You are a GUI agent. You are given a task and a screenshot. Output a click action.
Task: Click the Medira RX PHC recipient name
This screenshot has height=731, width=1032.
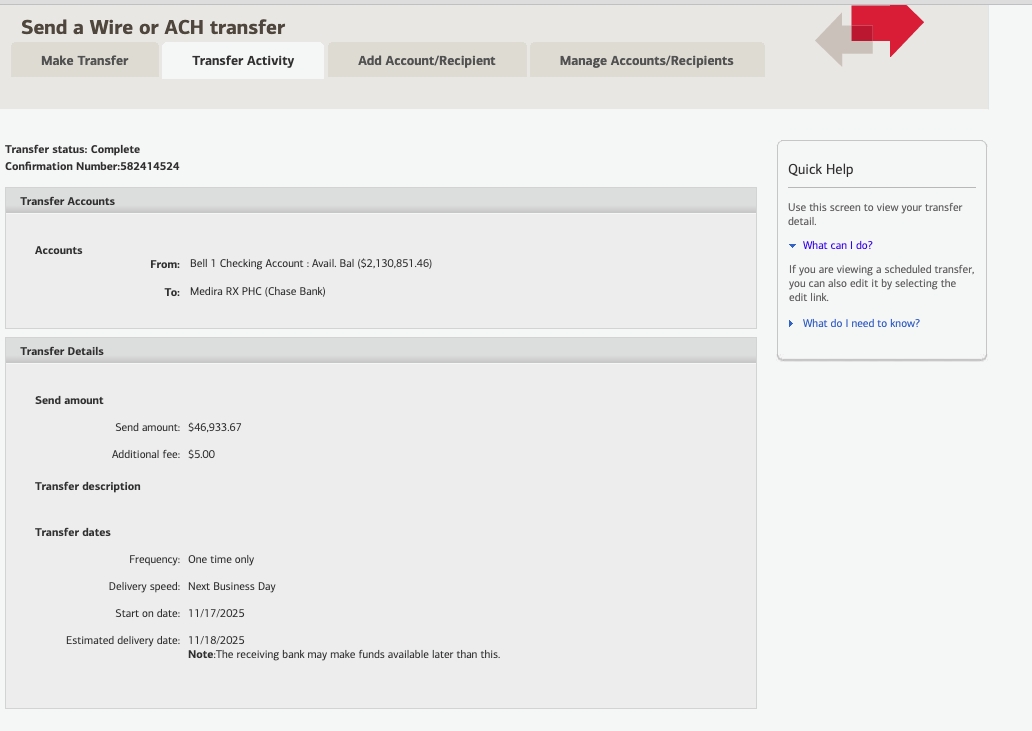coord(257,291)
